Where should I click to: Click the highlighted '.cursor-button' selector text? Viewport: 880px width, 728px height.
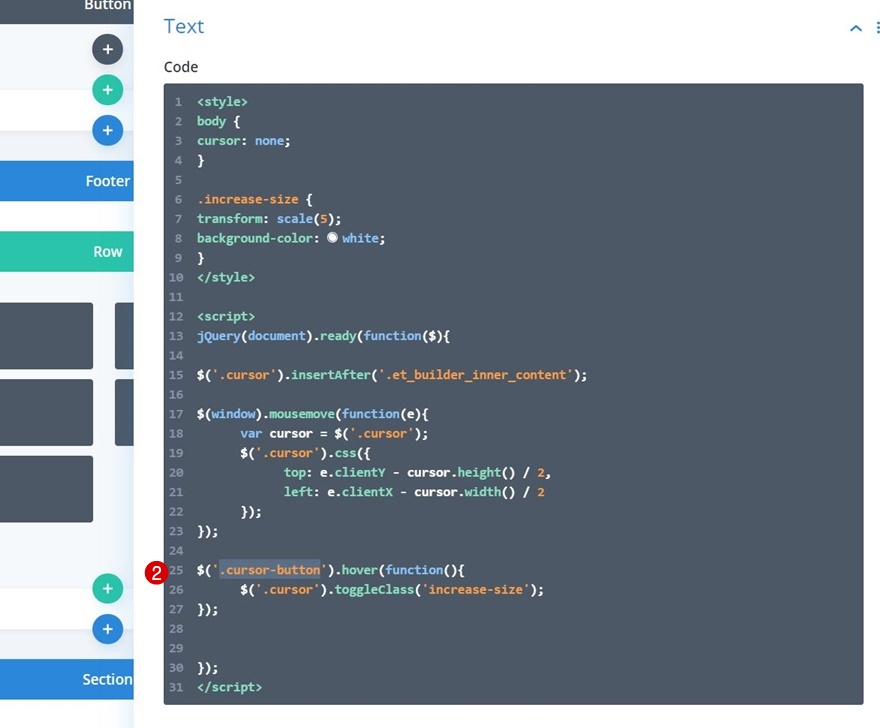point(269,570)
